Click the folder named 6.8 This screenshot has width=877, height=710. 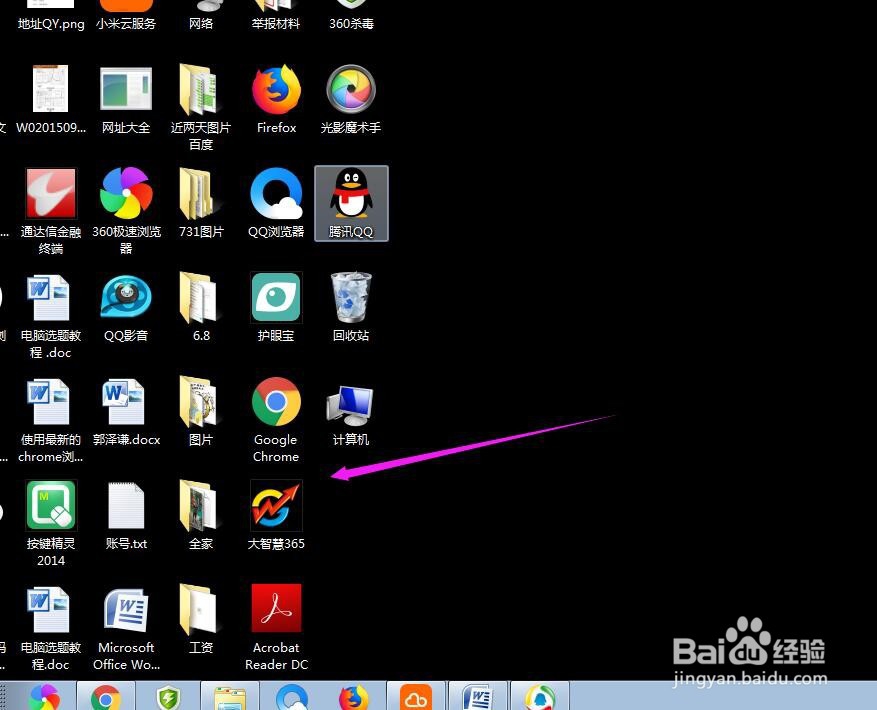tap(201, 308)
